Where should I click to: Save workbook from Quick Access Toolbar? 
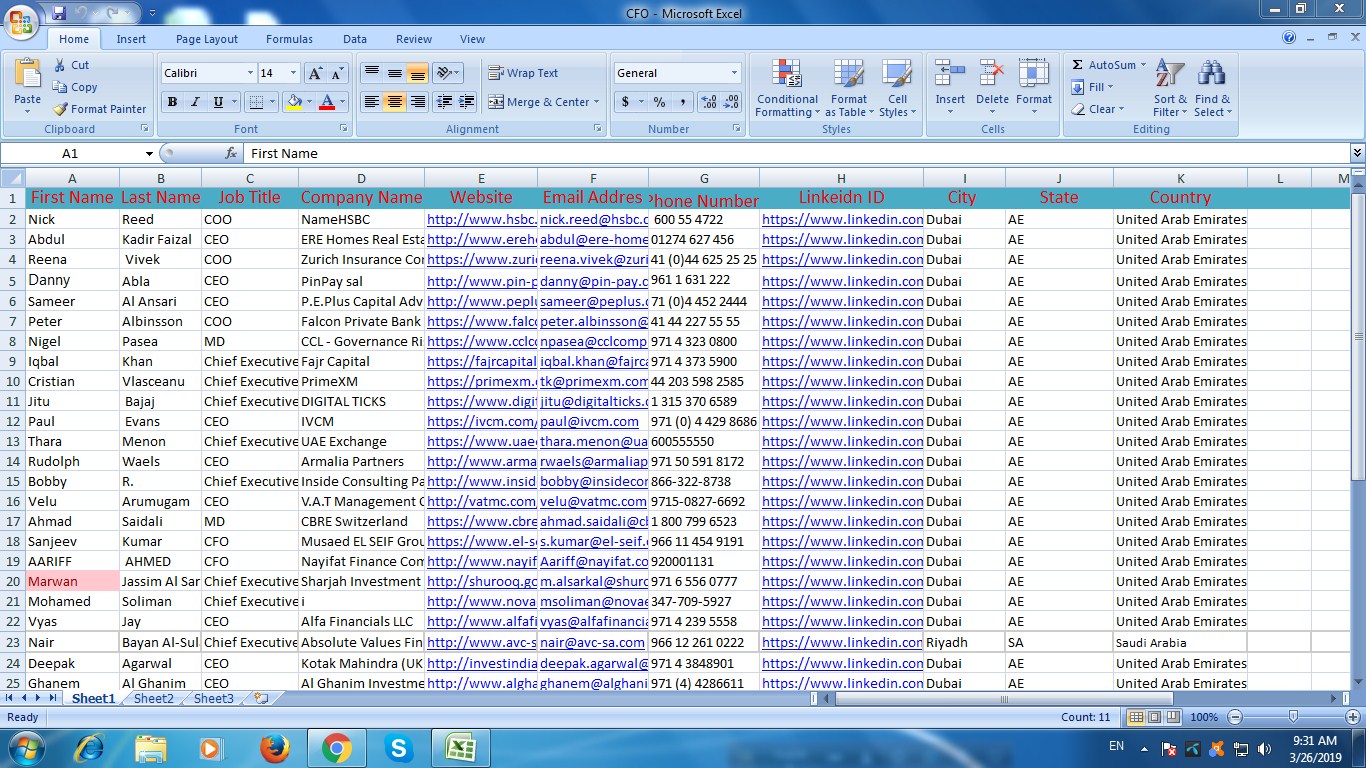(x=58, y=14)
